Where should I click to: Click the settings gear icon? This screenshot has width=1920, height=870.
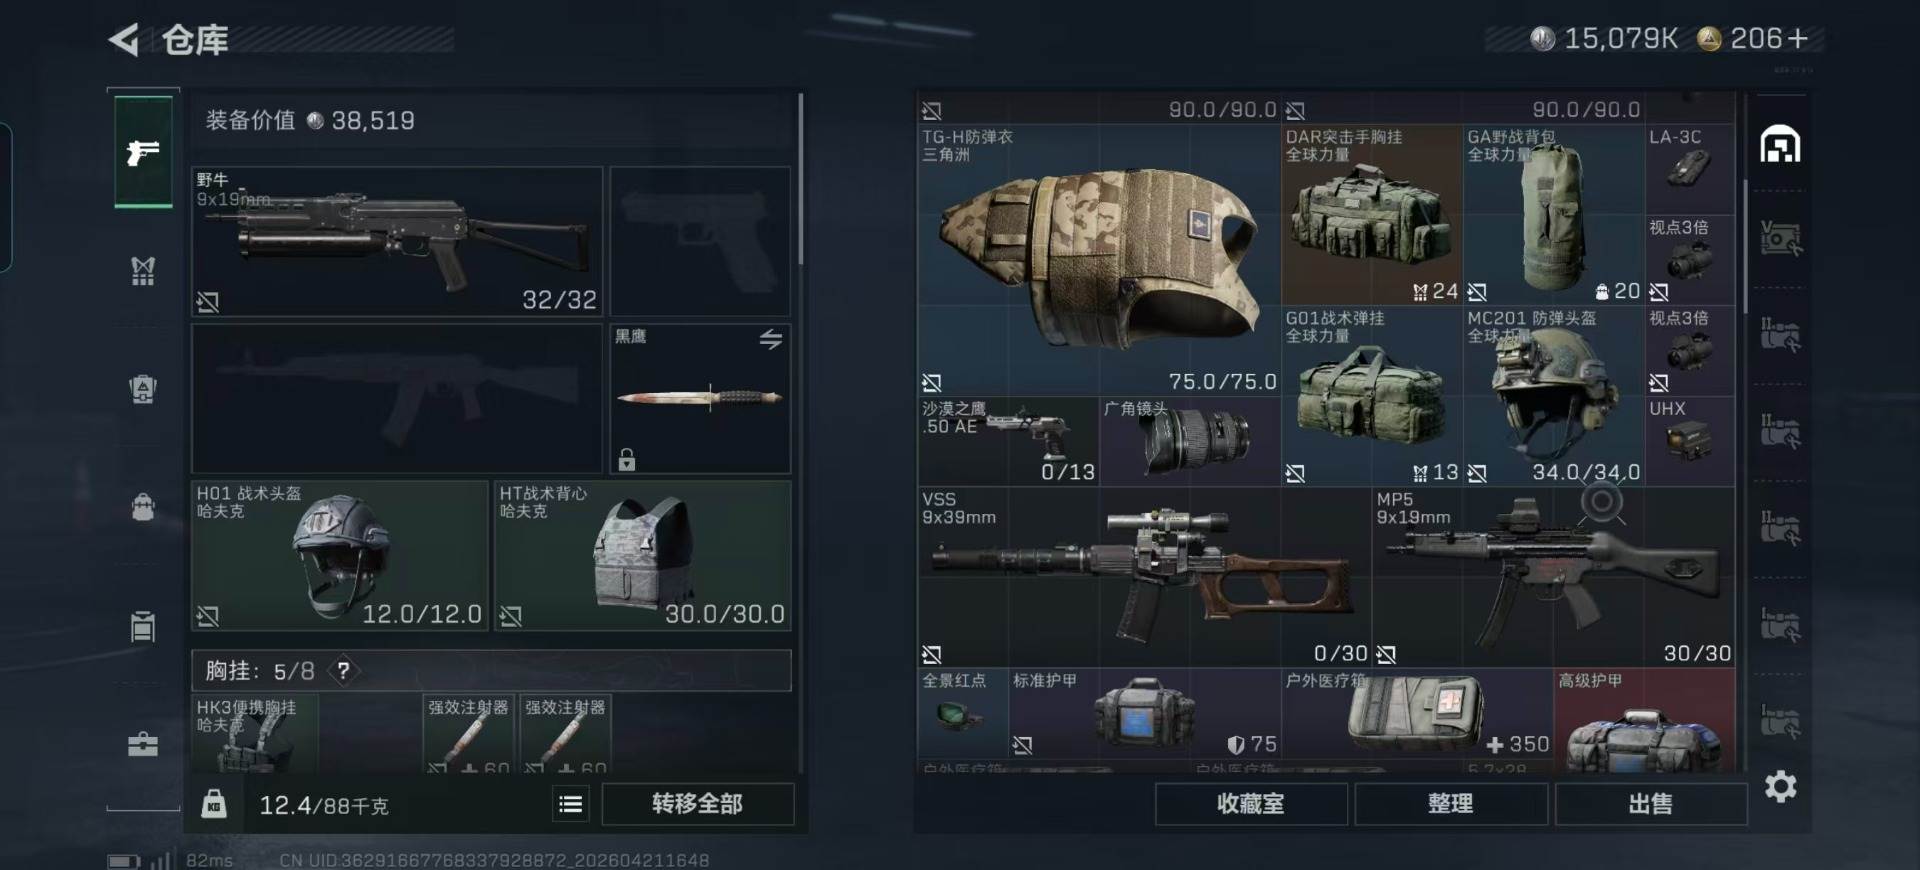(x=1780, y=786)
